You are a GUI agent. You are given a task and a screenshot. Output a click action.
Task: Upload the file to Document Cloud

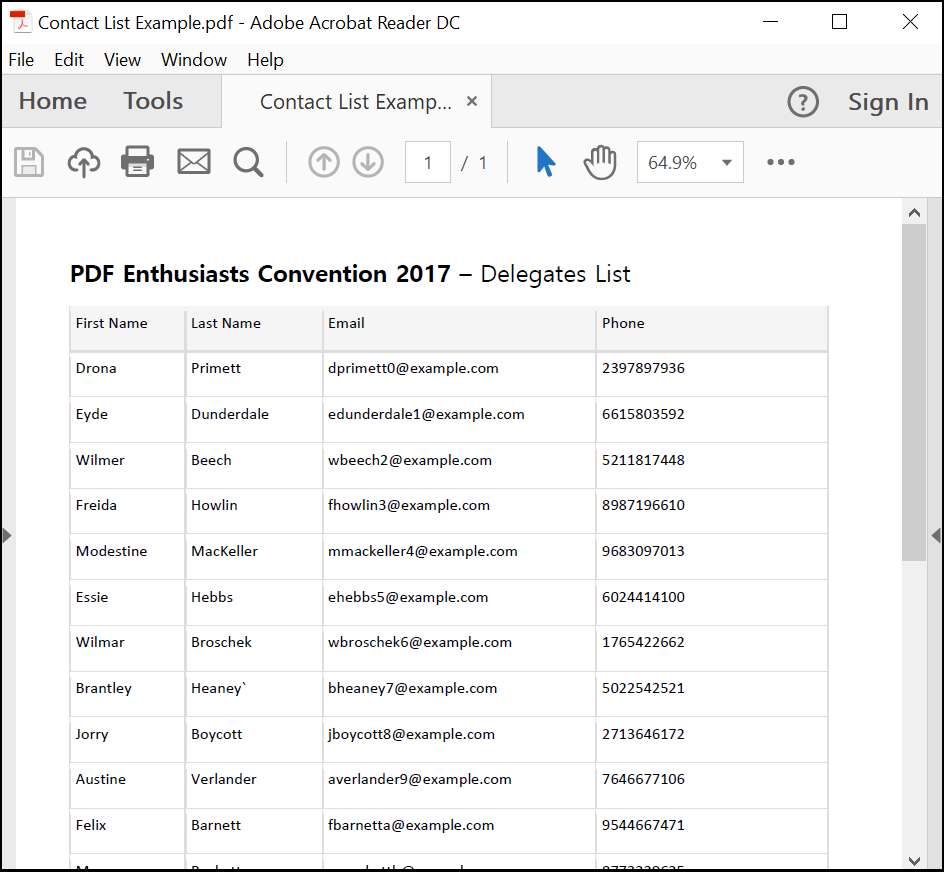tap(84, 161)
